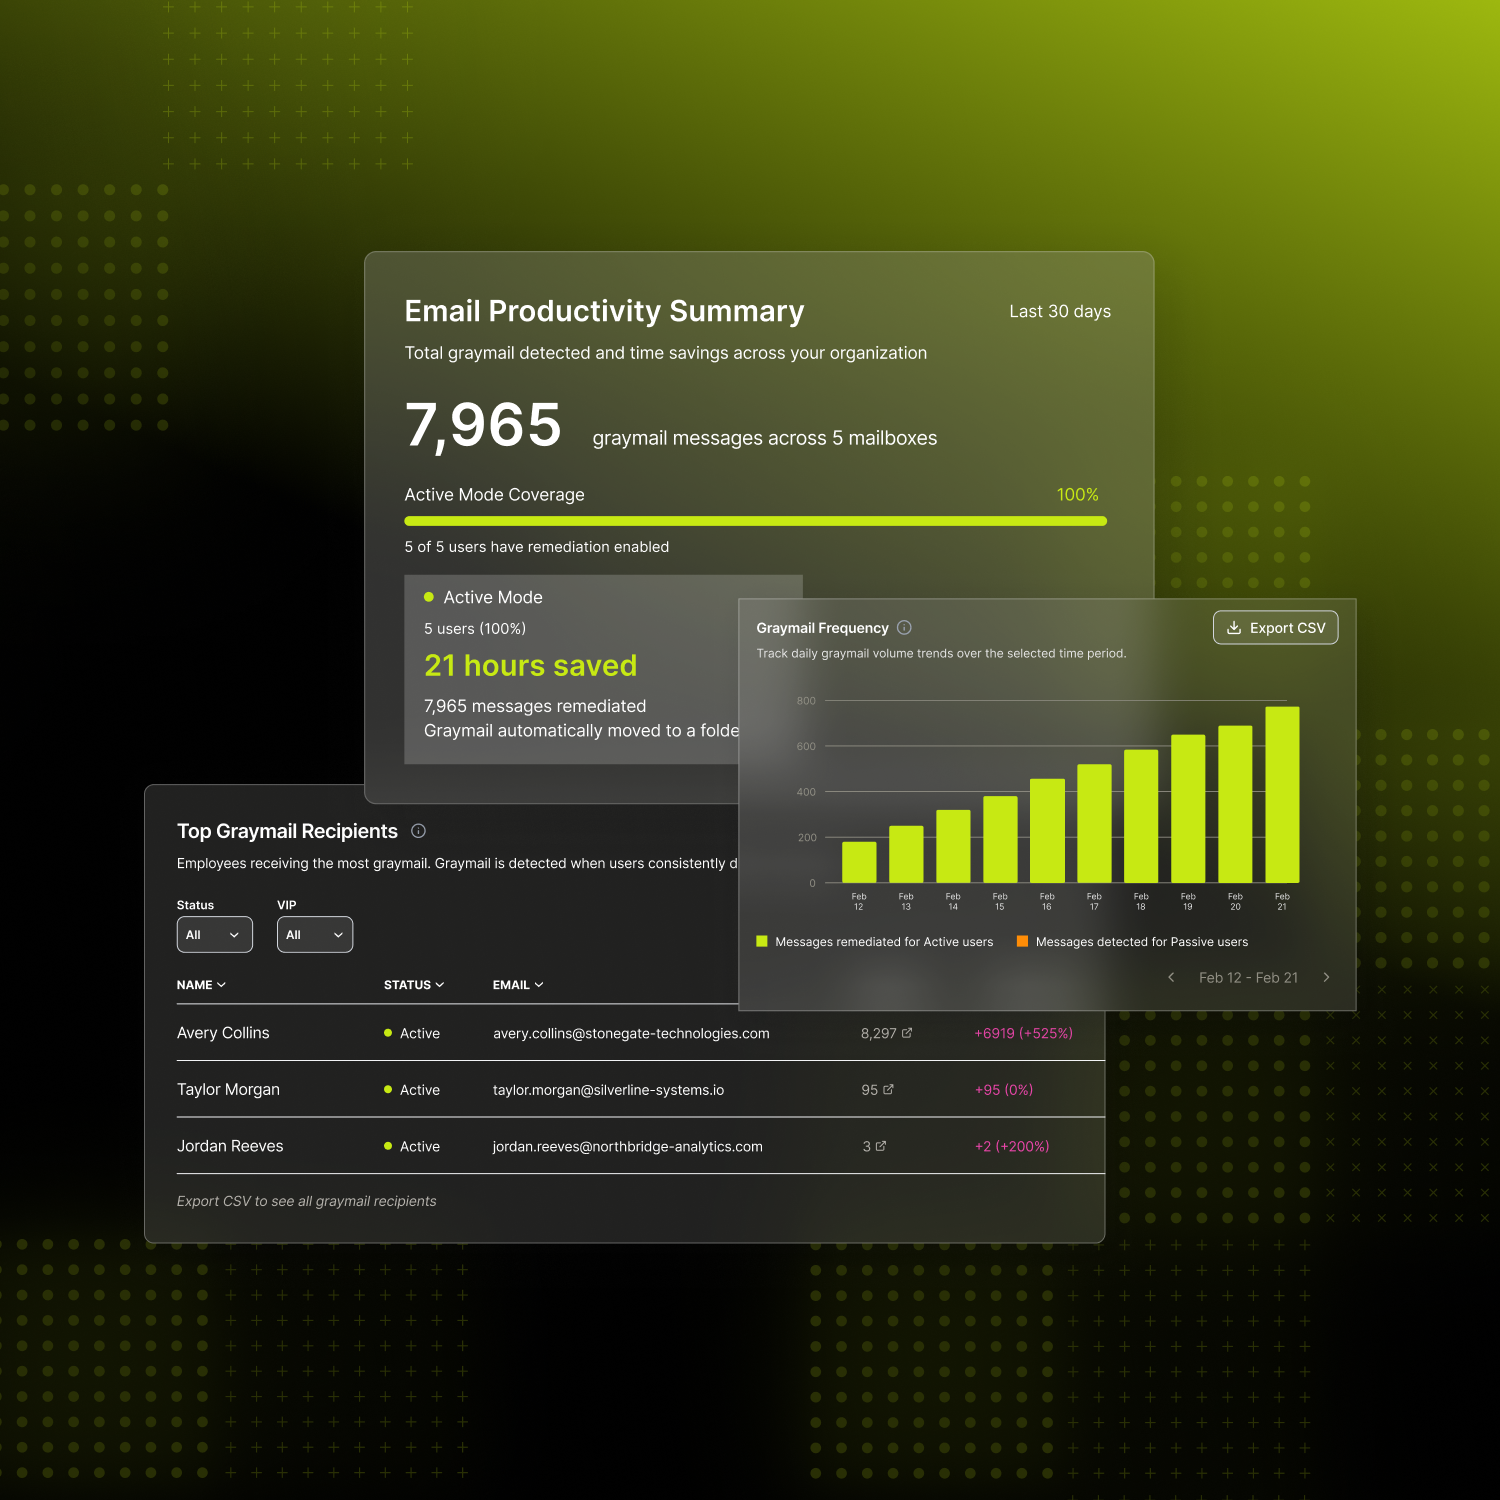This screenshot has height=1500, width=1500.
Task: Go to previous date range arrow
Action: coord(1171,978)
